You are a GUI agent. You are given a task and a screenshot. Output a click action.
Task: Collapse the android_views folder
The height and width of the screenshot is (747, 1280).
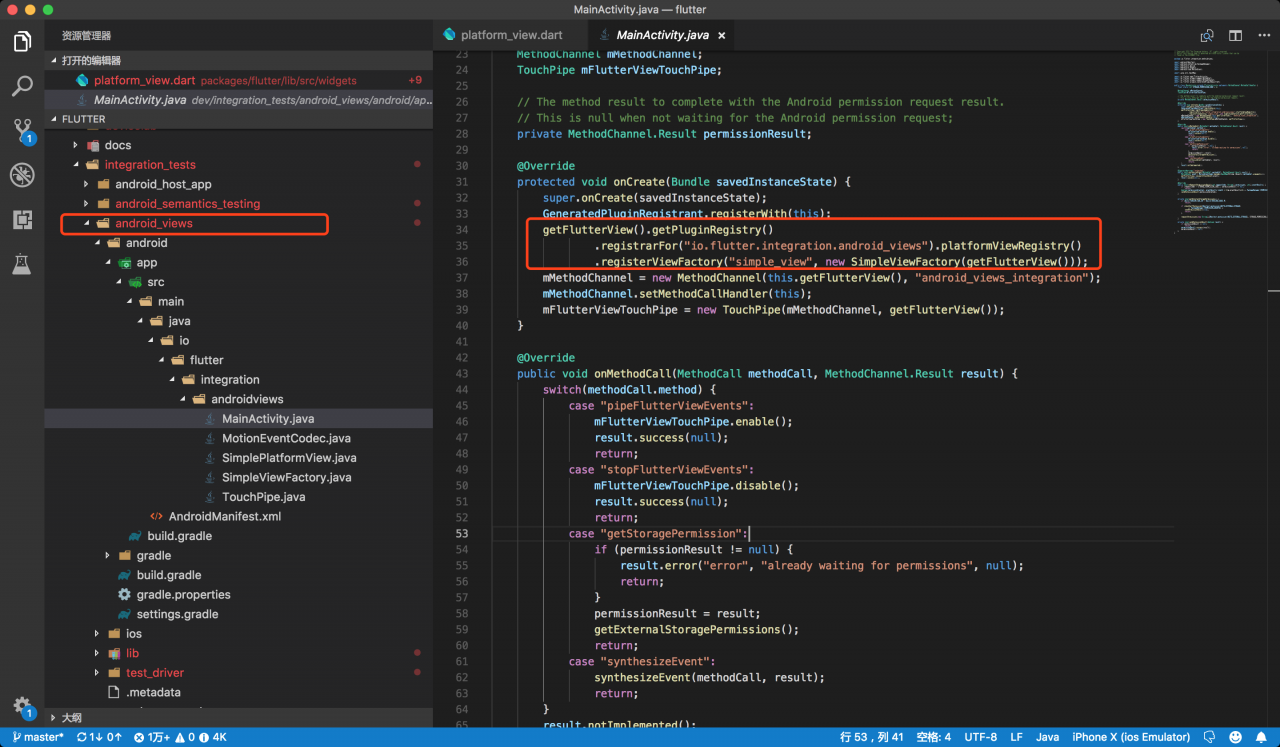[x=154, y=223]
